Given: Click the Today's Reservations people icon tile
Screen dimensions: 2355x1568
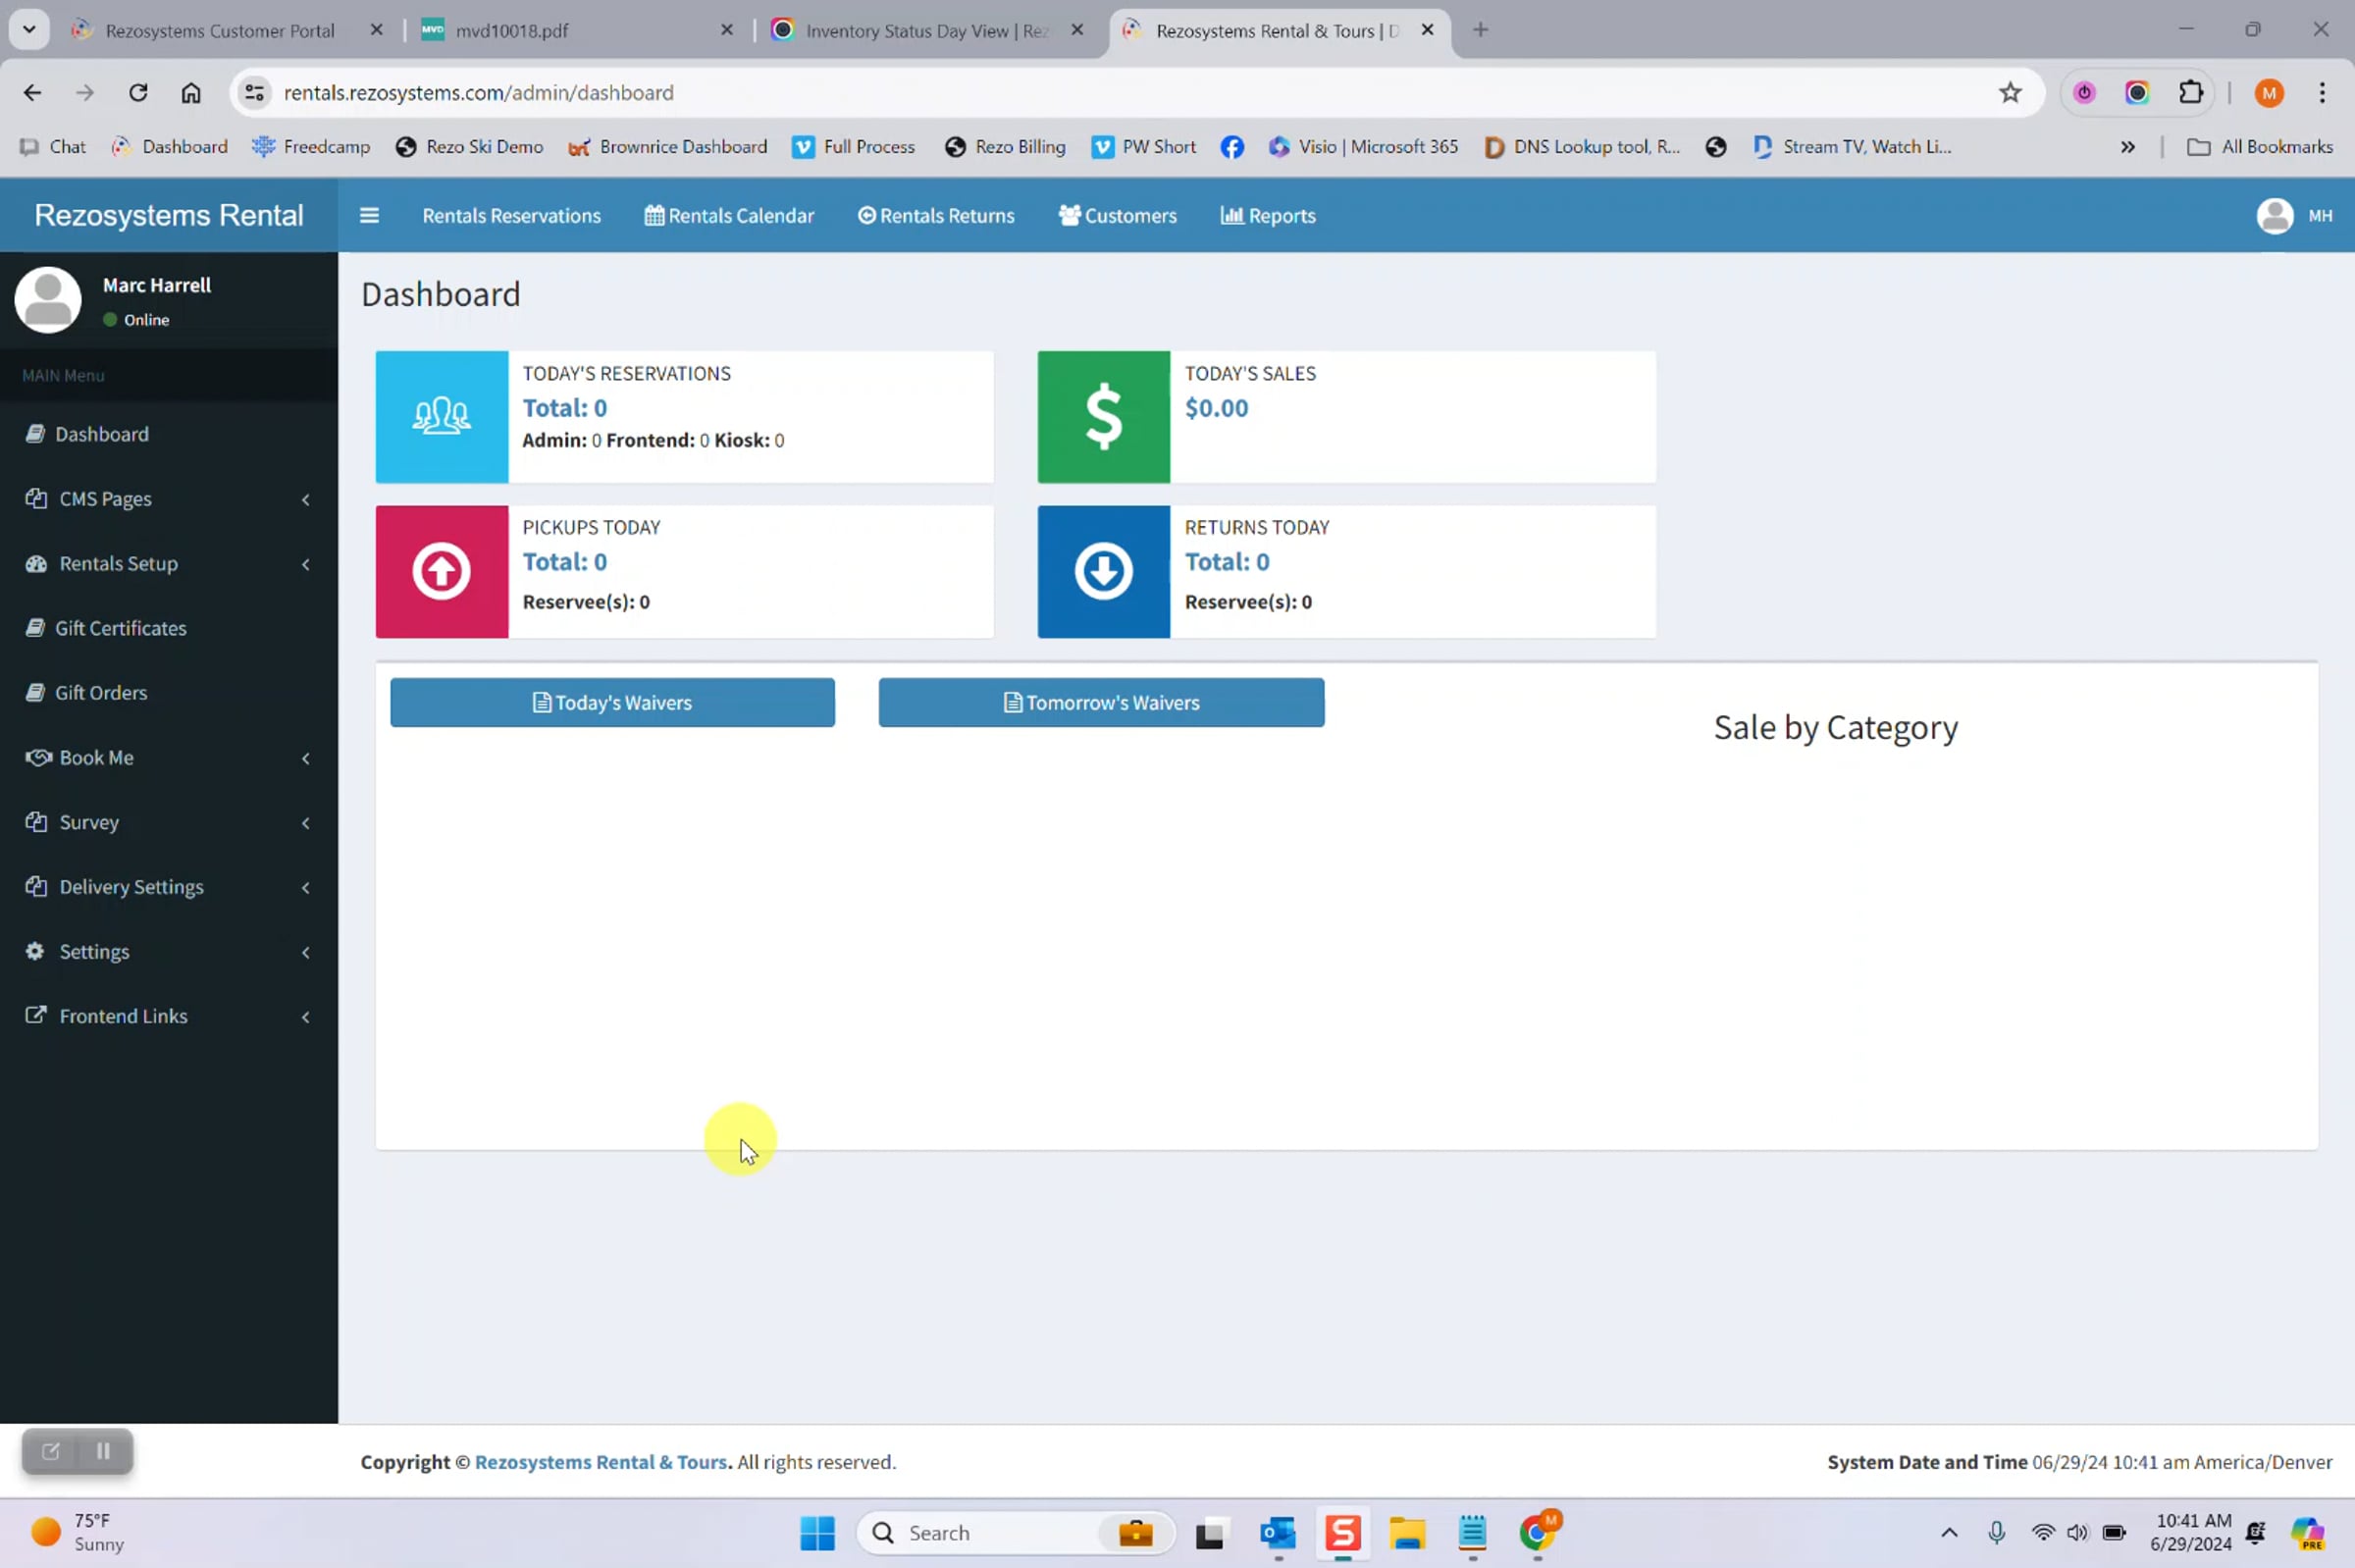Looking at the screenshot, I should (x=441, y=416).
